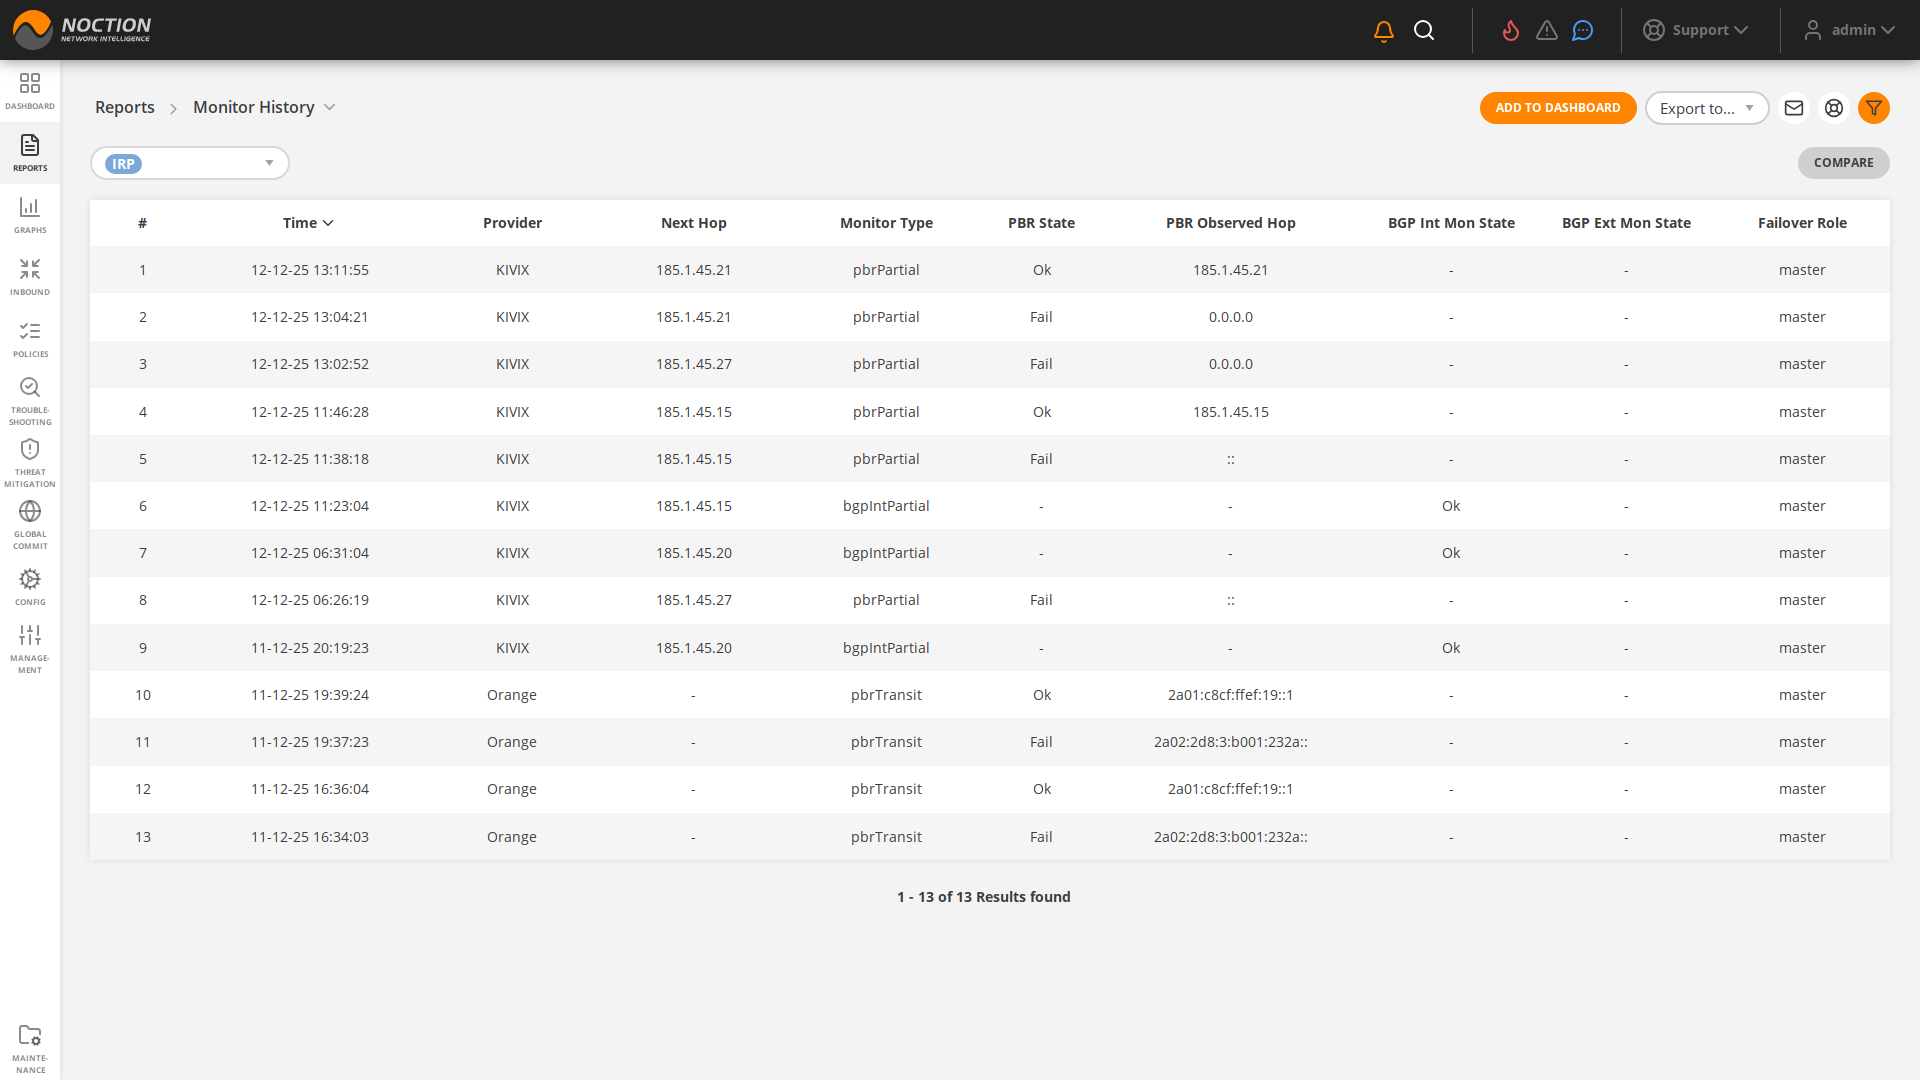This screenshot has width=1920, height=1080.
Task: Click the search magnifier icon
Action: [1424, 31]
